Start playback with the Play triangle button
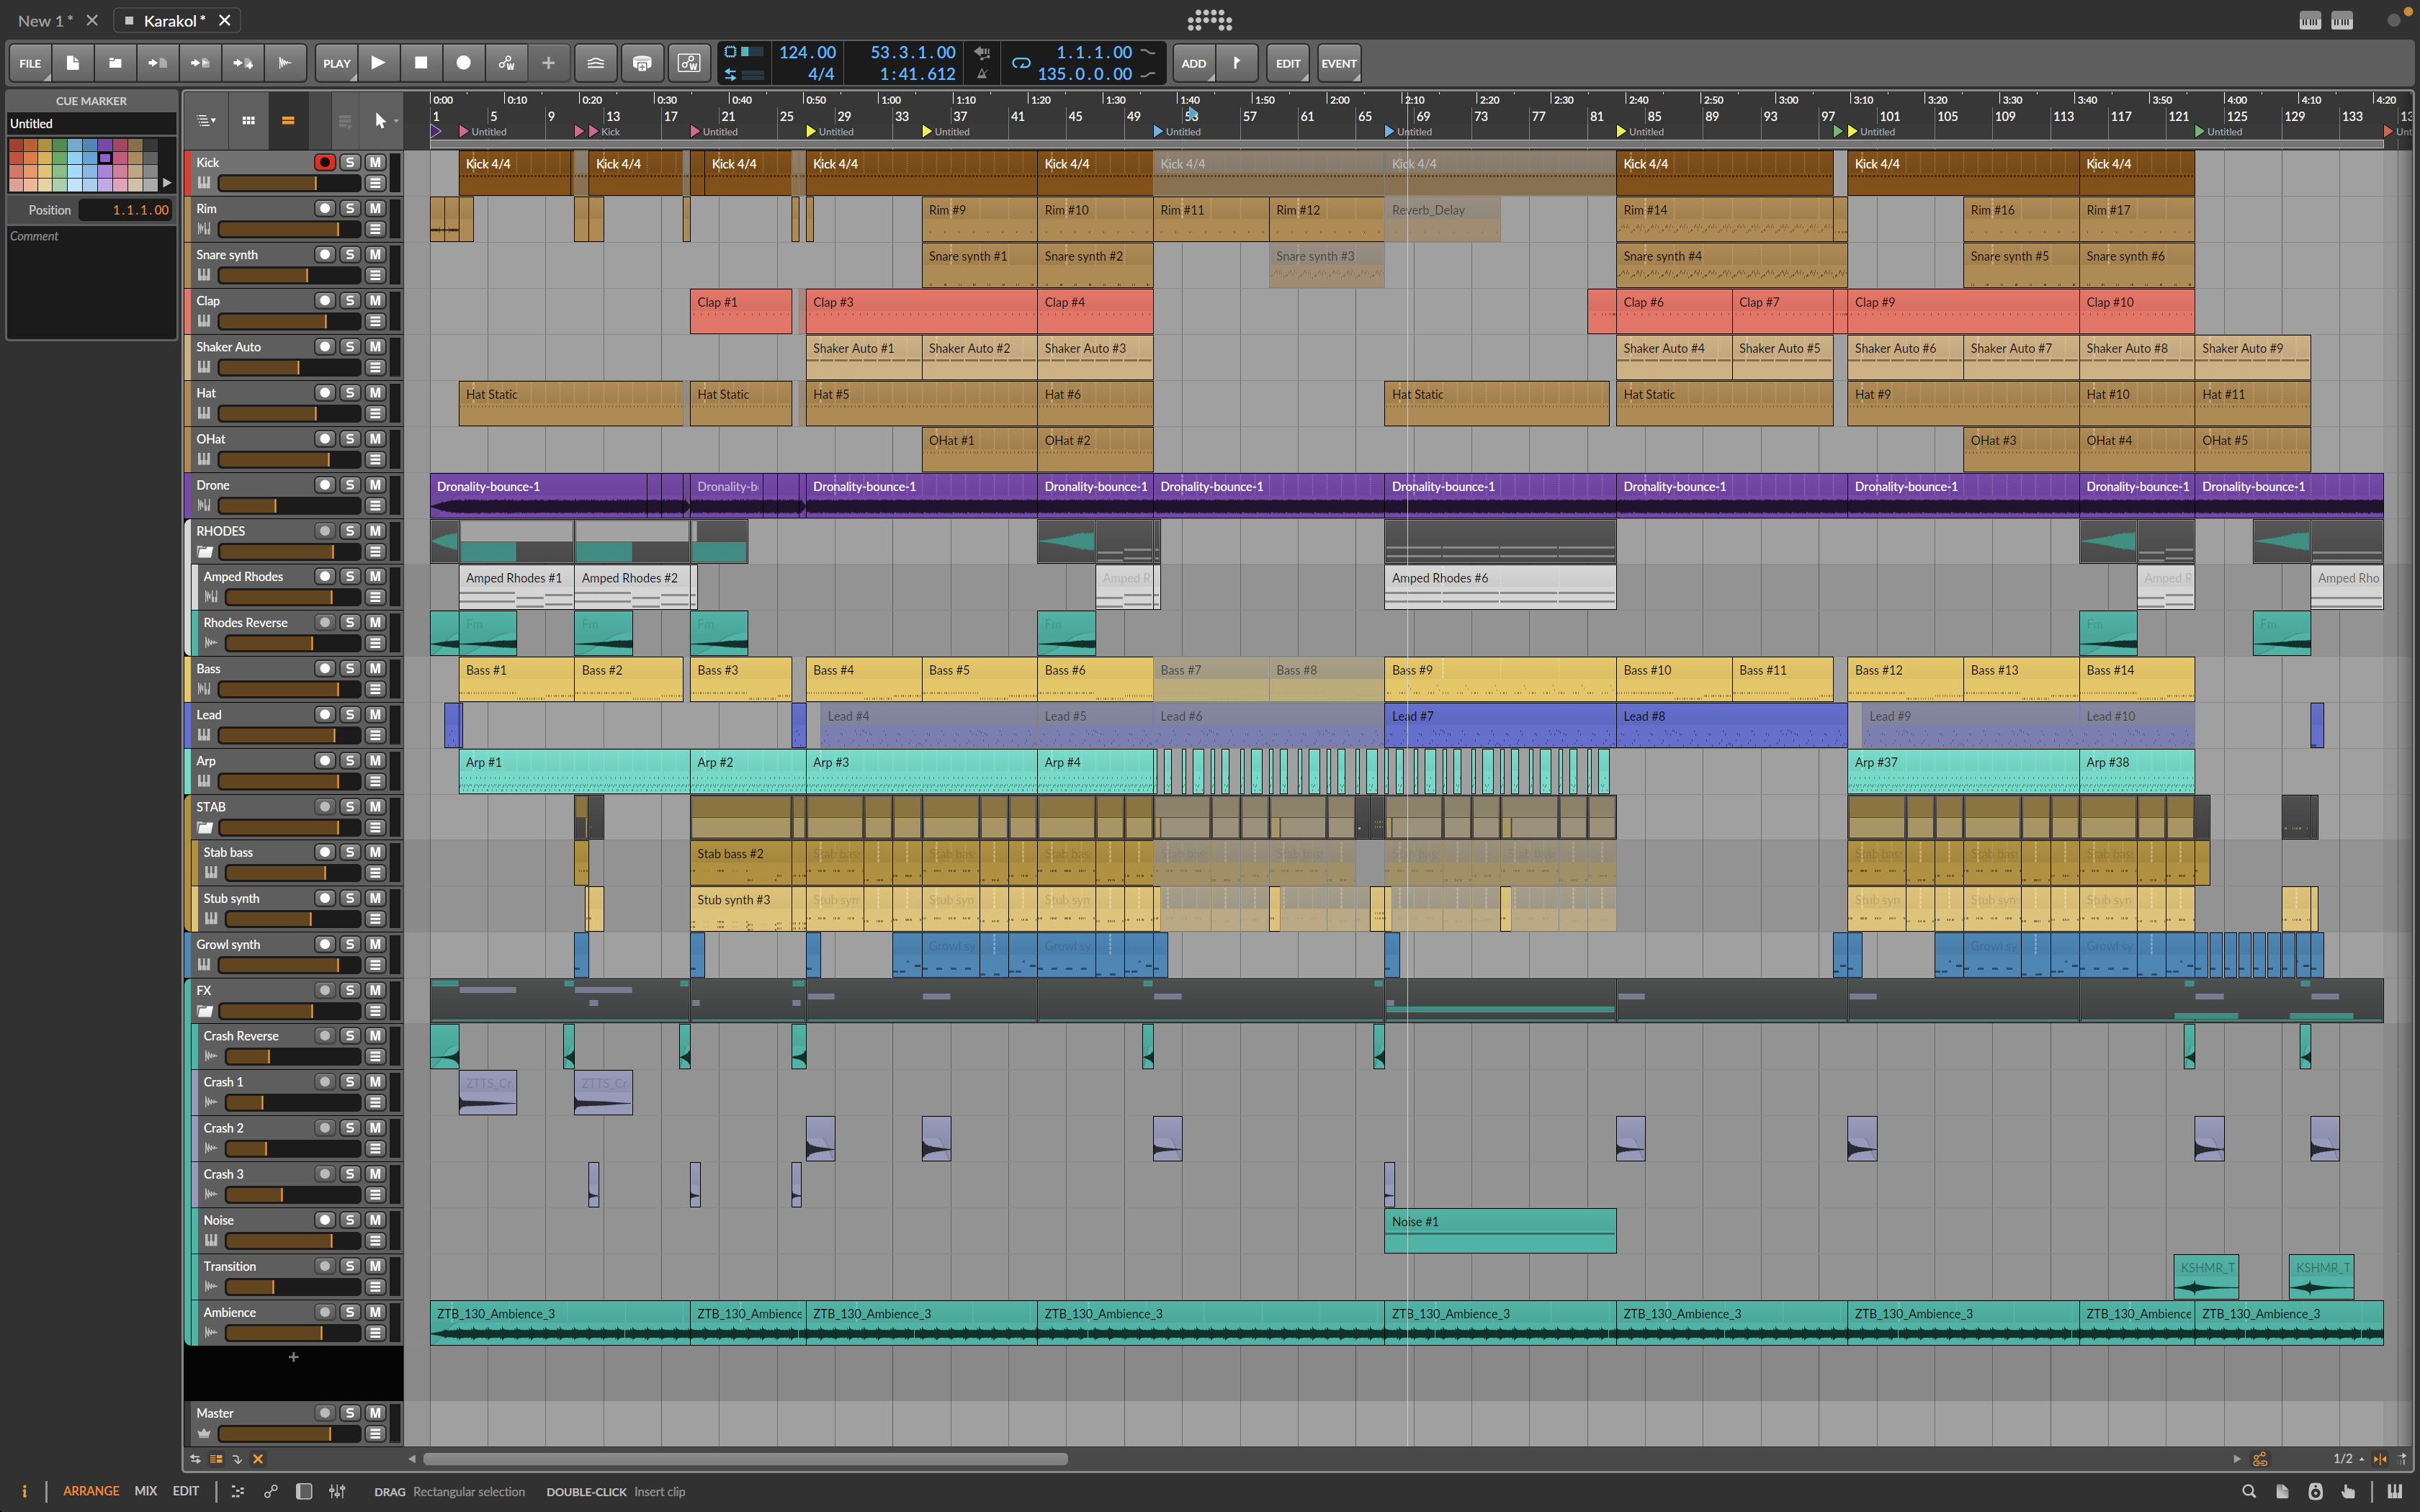The image size is (2420, 1512). pyautogui.click(x=378, y=63)
